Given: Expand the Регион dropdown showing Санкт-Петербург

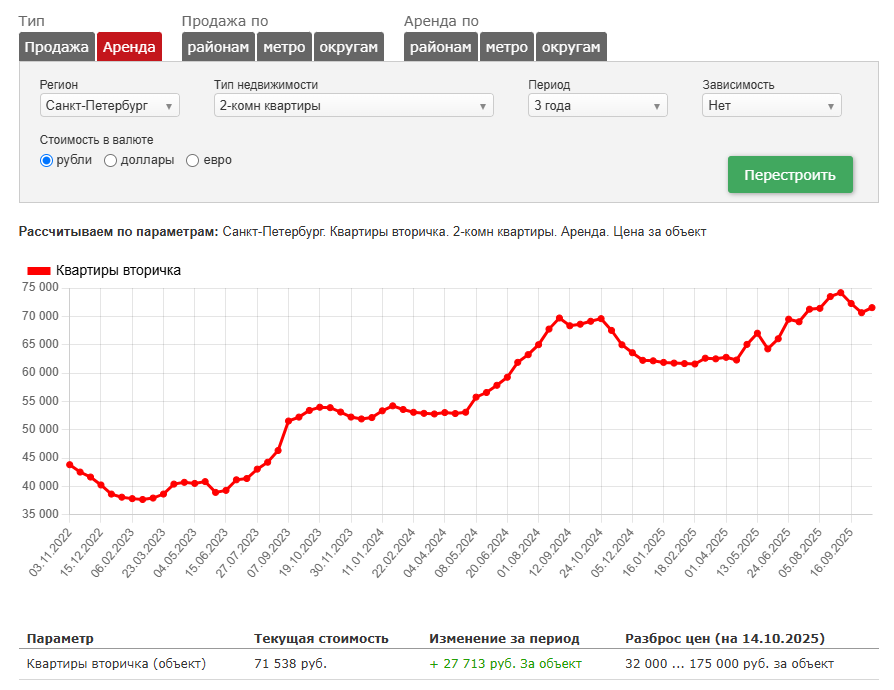Looking at the screenshot, I should pos(110,105).
